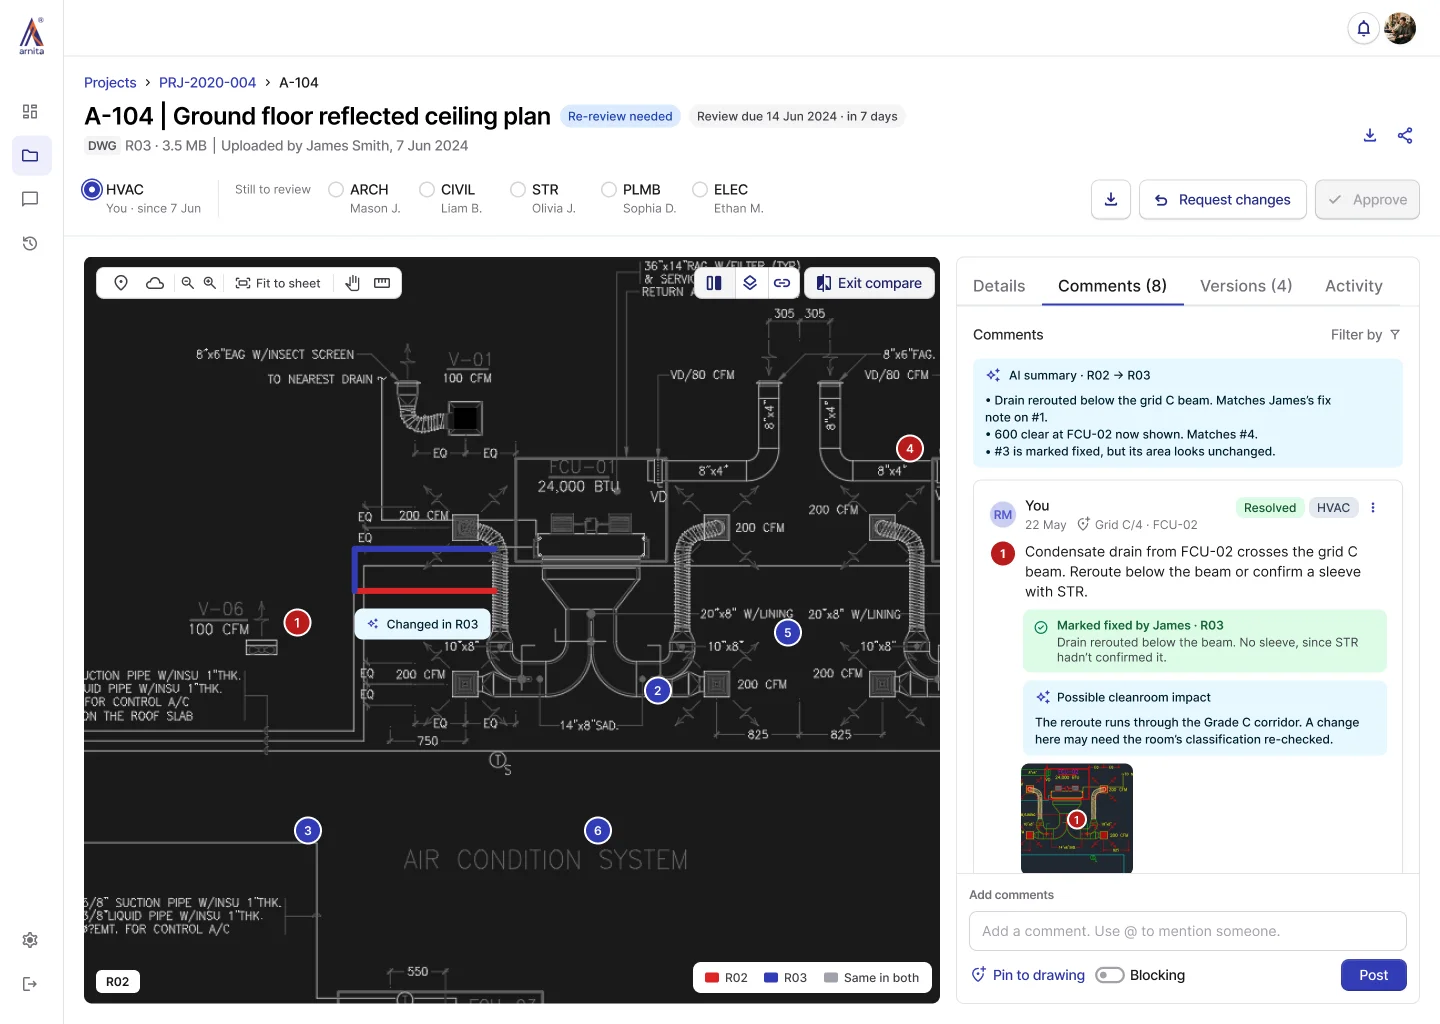
Task: Exit compare mode
Action: click(870, 283)
